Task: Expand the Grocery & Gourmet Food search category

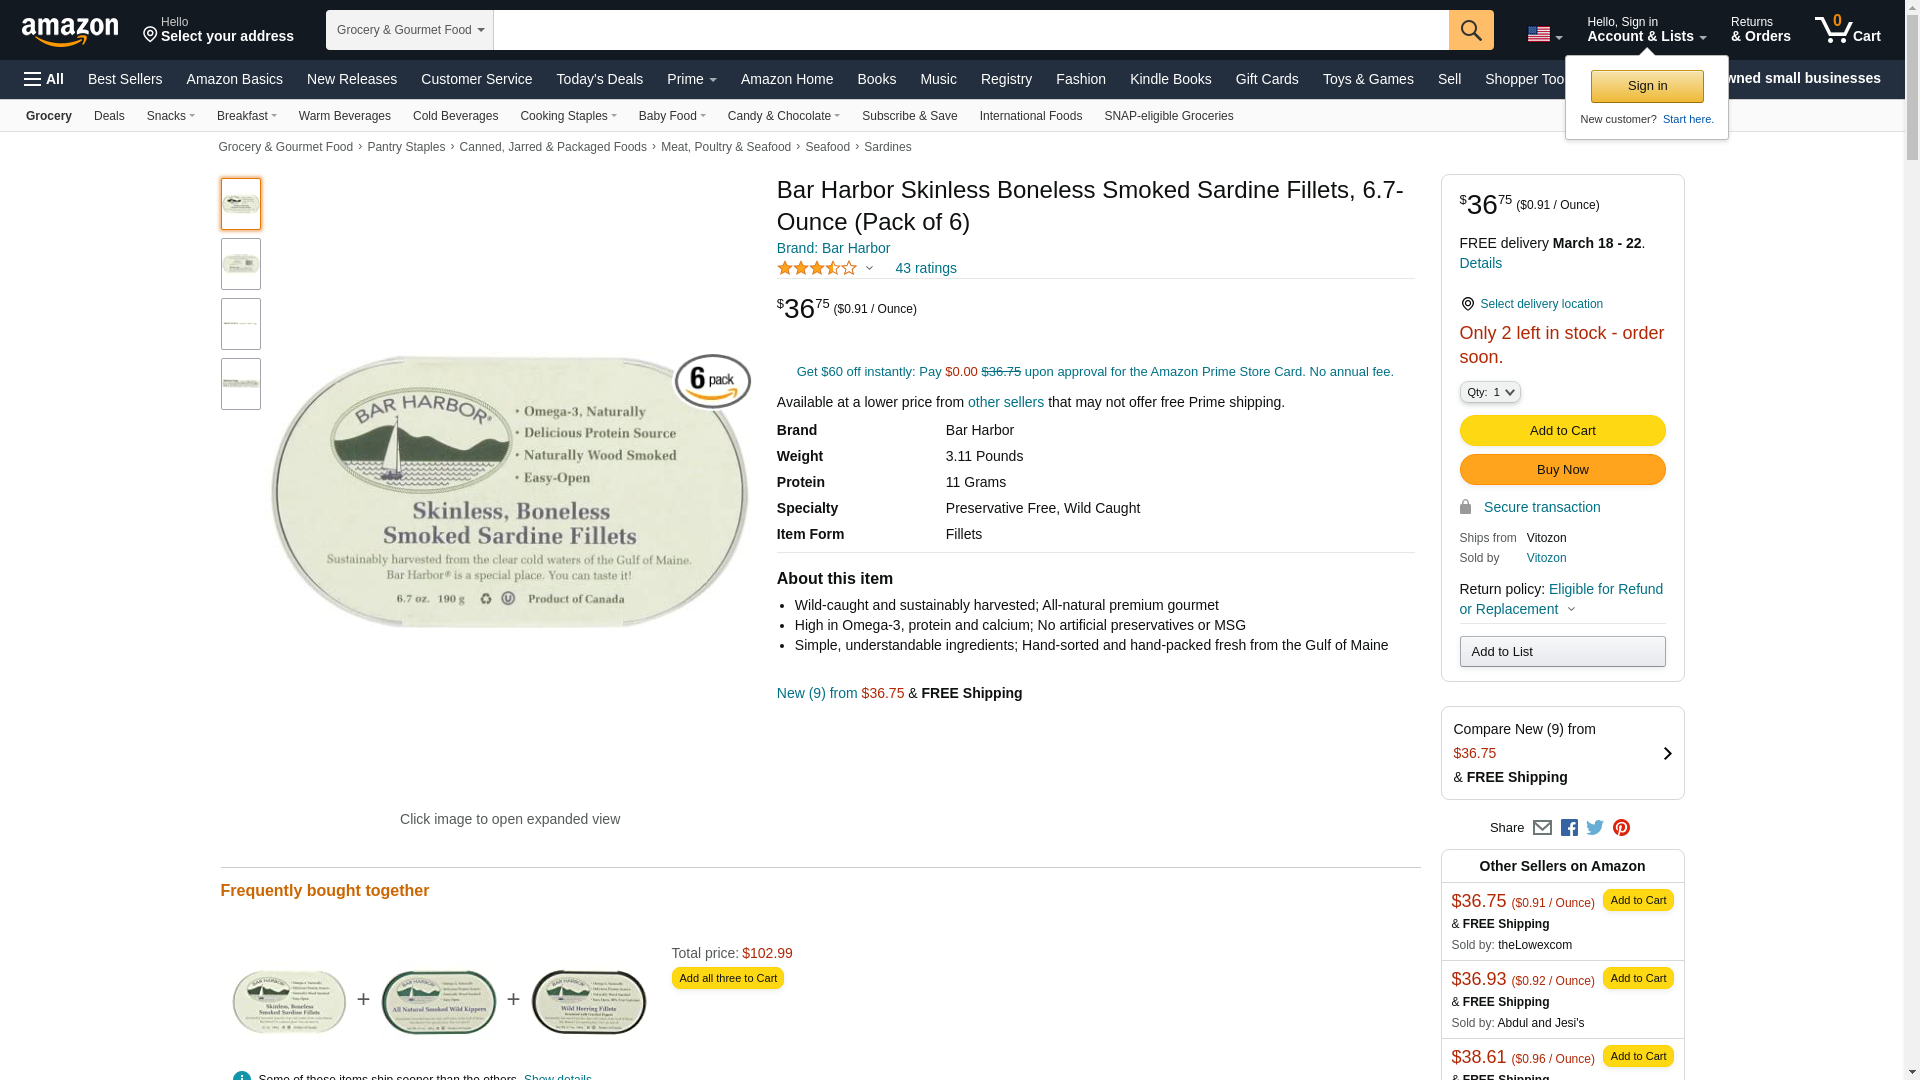Action: (410, 30)
